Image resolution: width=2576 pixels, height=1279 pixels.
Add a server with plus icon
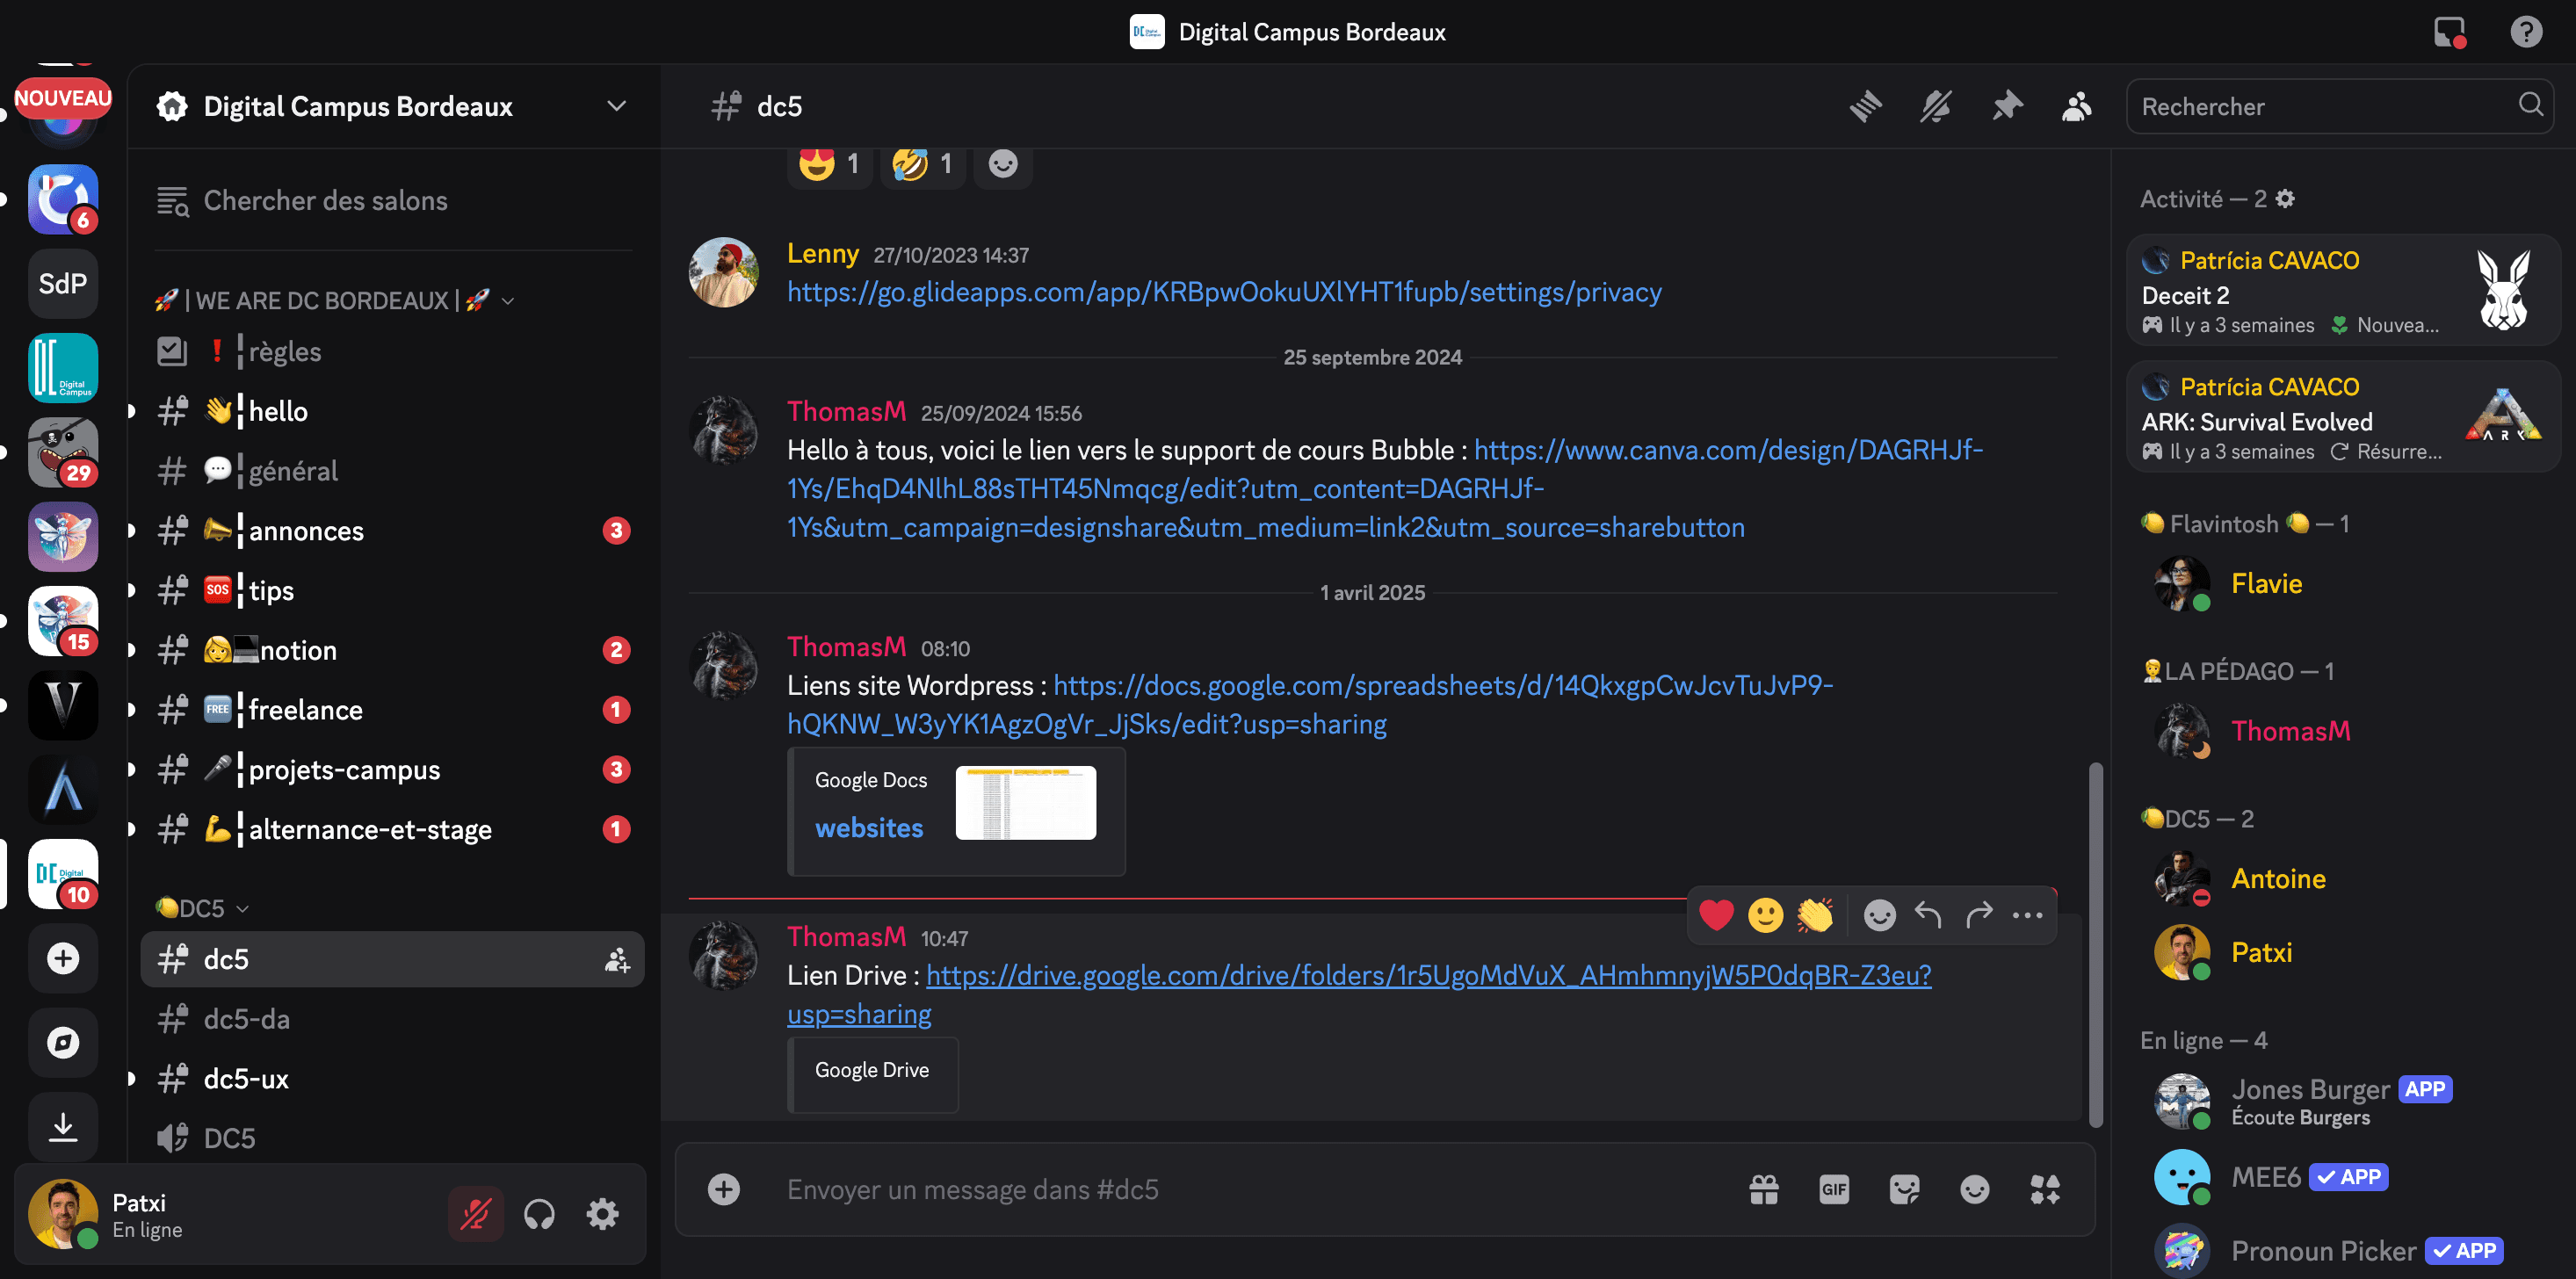click(63, 958)
